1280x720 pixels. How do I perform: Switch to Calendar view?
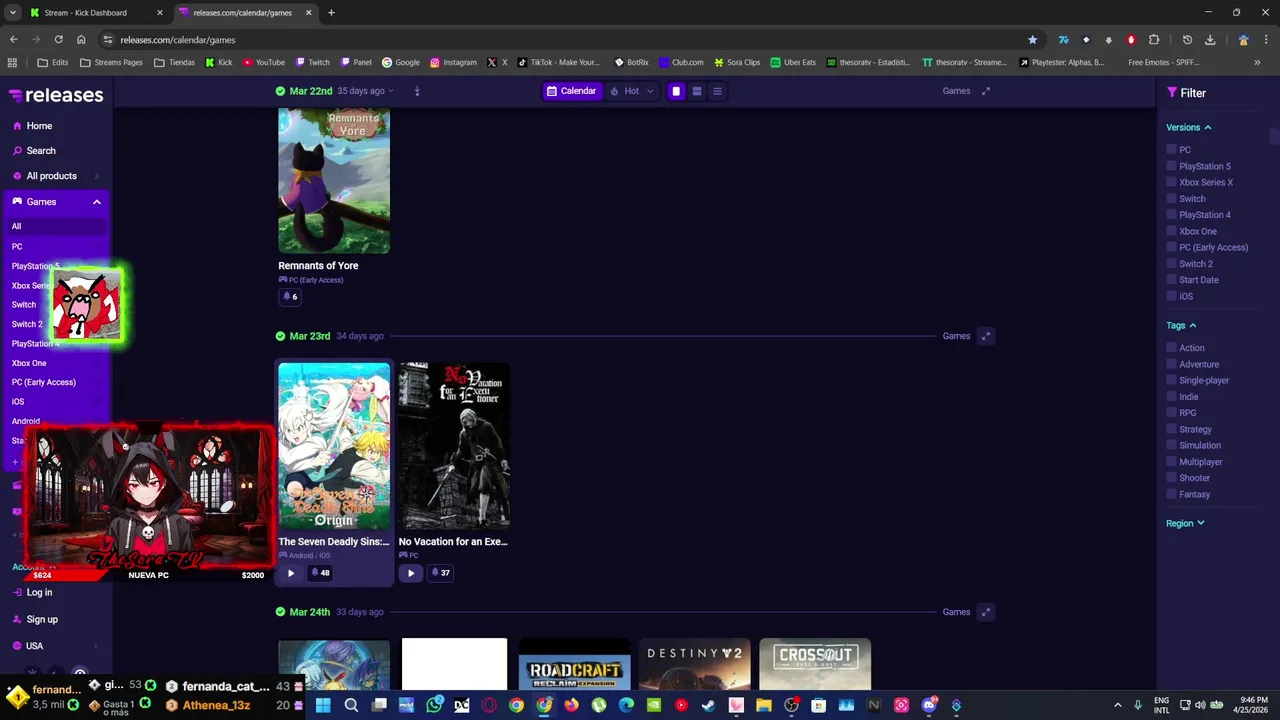coord(571,91)
